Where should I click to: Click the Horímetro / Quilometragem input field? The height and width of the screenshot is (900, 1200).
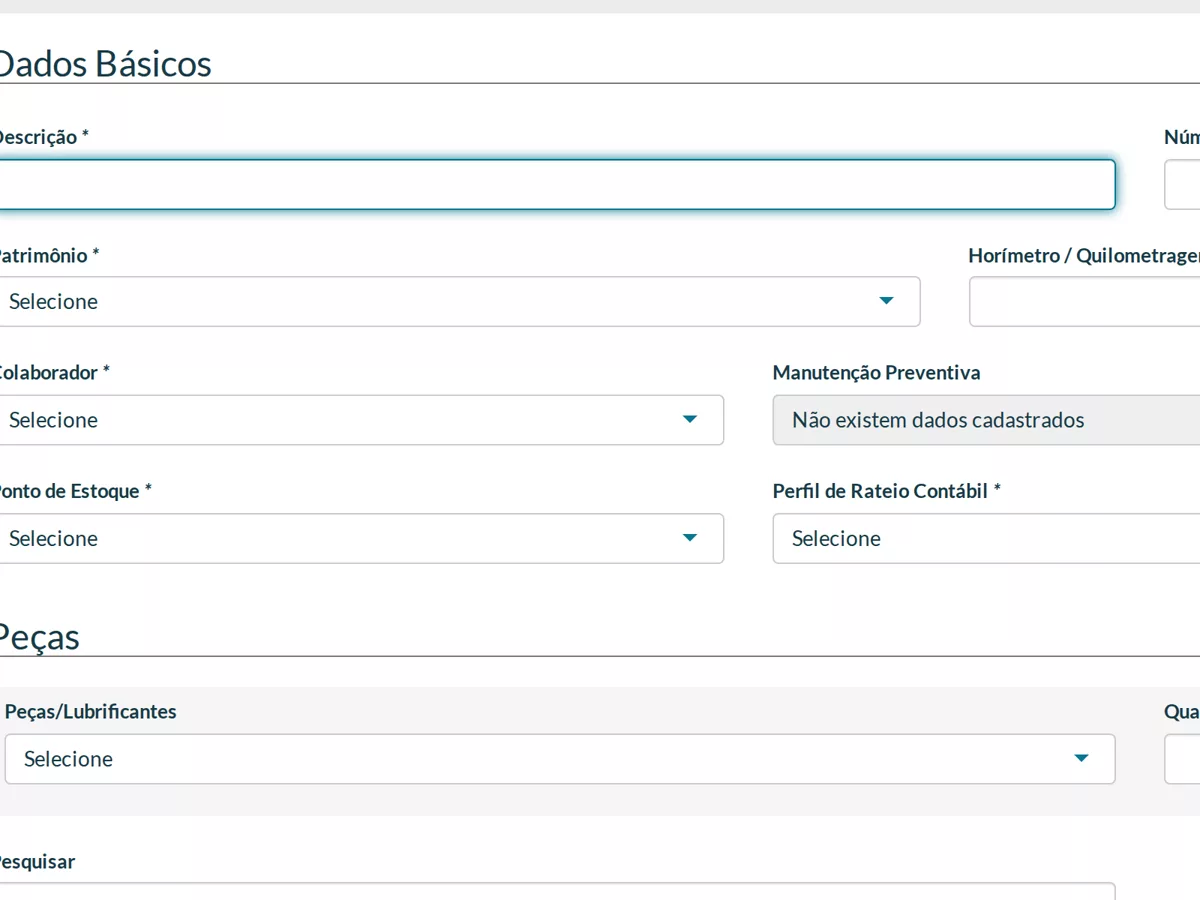[1085, 302]
